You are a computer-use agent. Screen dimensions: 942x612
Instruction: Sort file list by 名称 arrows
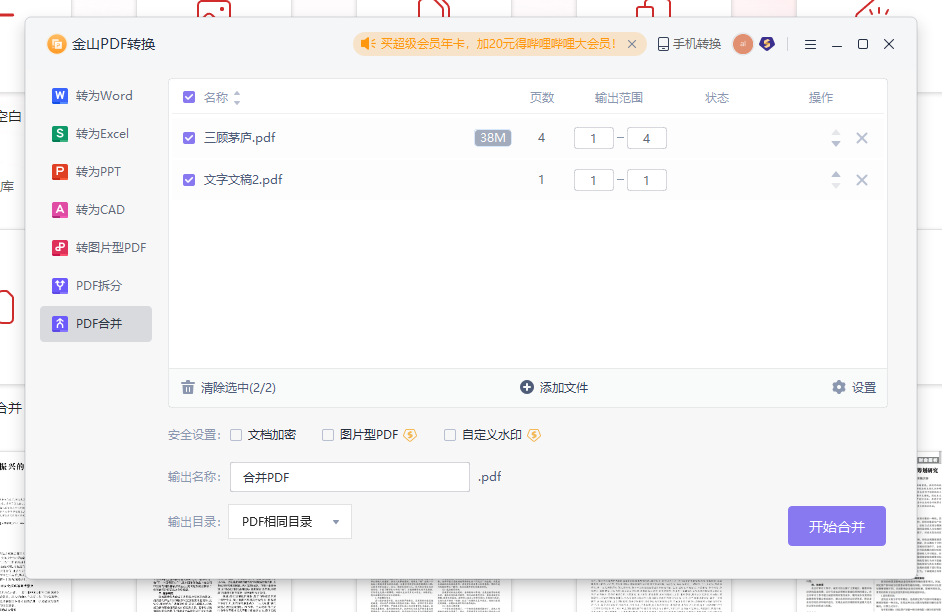tap(237, 97)
